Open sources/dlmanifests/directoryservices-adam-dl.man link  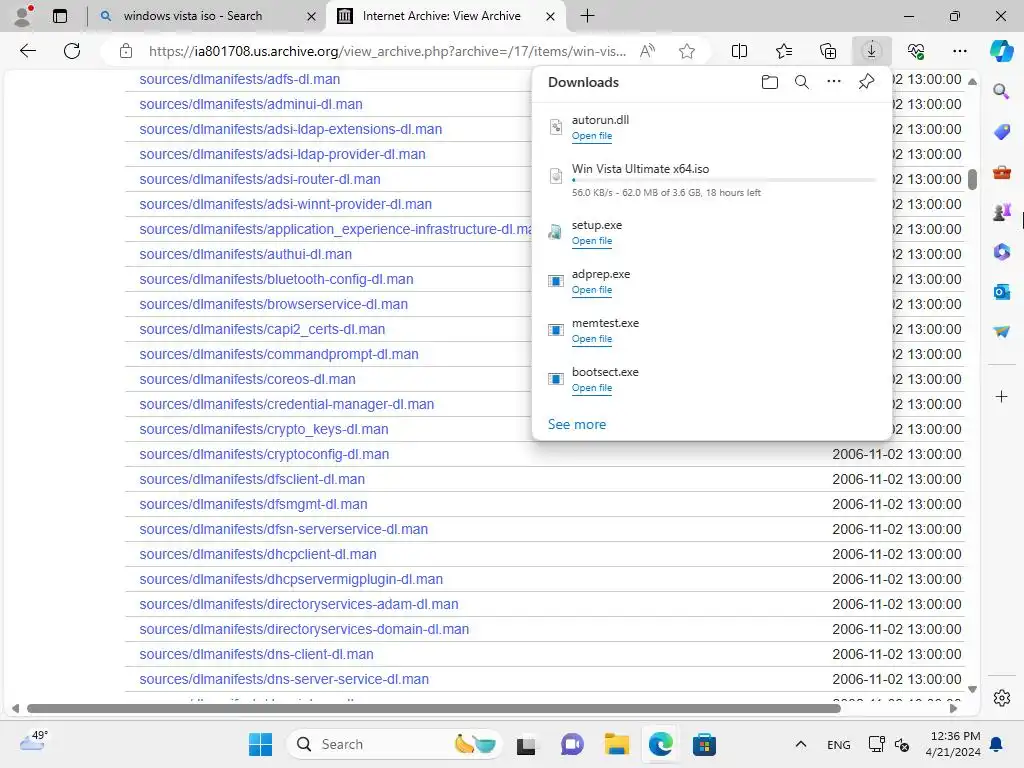coord(298,604)
